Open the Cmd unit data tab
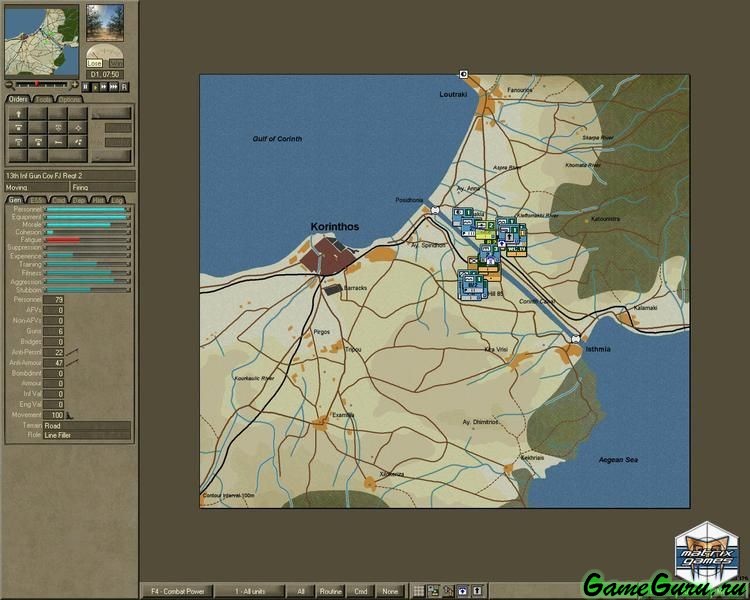750x600 pixels. 58,200
